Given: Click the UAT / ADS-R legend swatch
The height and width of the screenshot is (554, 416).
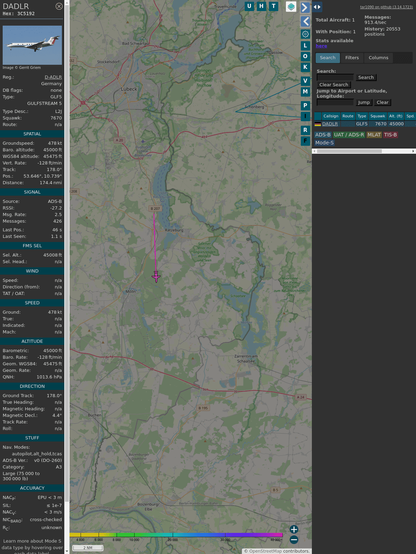Looking at the screenshot, I should coord(348,135).
